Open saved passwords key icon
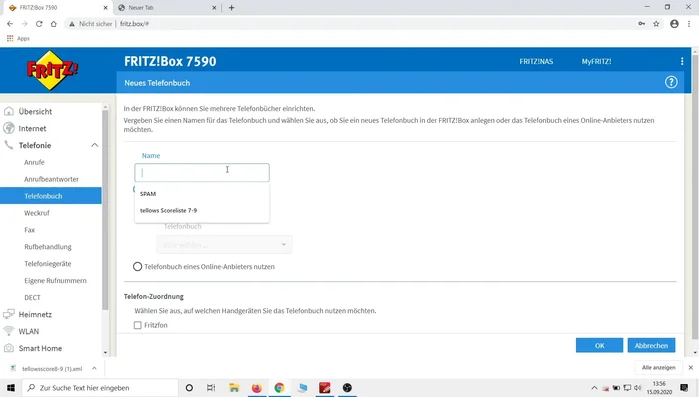699x397 pixels. point(641,24)
